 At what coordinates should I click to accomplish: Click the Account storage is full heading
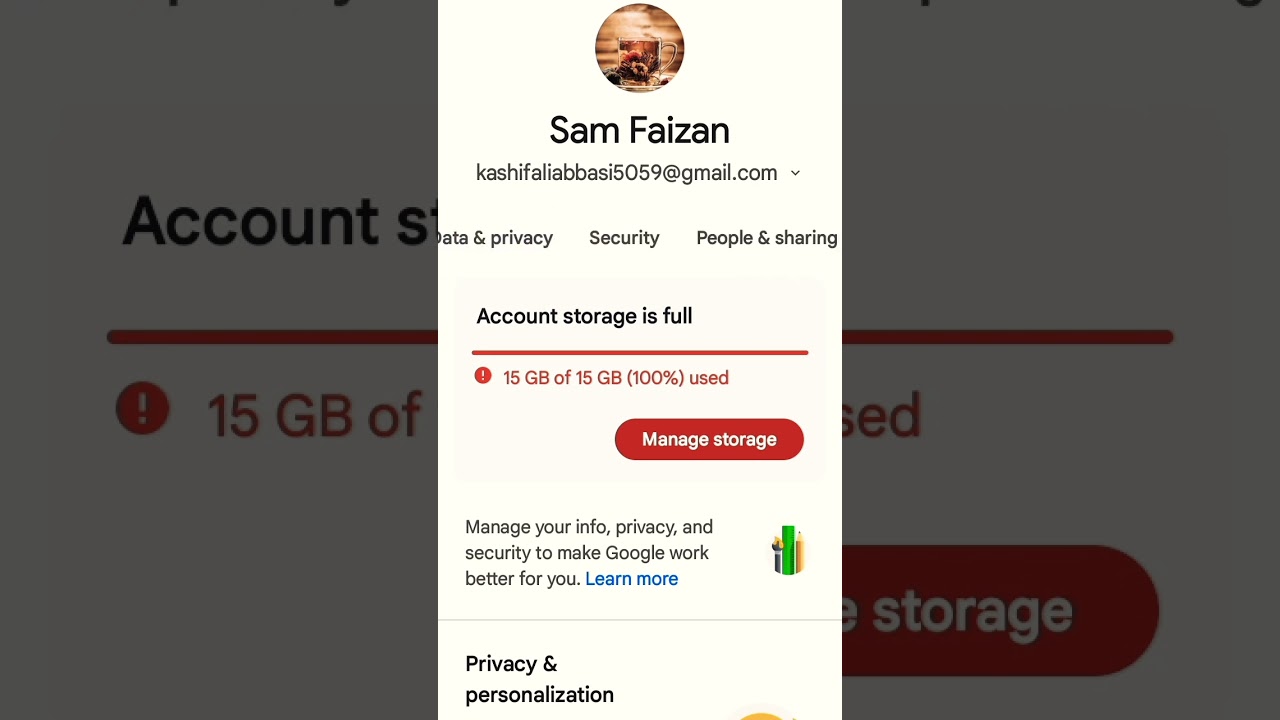tap(584, 316)
